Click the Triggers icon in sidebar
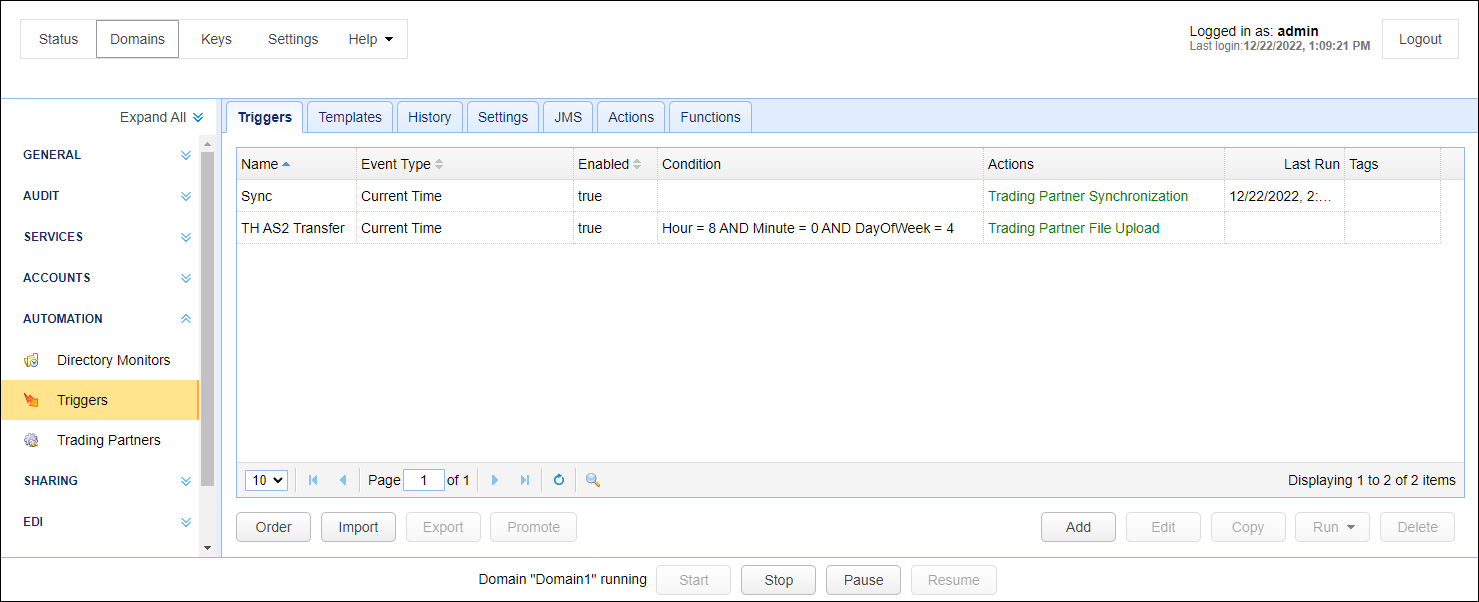Screen dimensions: 1479x602 coord(32,400)
